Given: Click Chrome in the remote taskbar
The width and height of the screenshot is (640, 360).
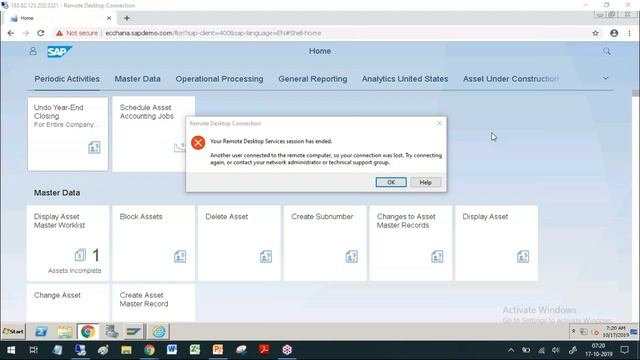Looking at the screenshot, I should tap(87, 331).
